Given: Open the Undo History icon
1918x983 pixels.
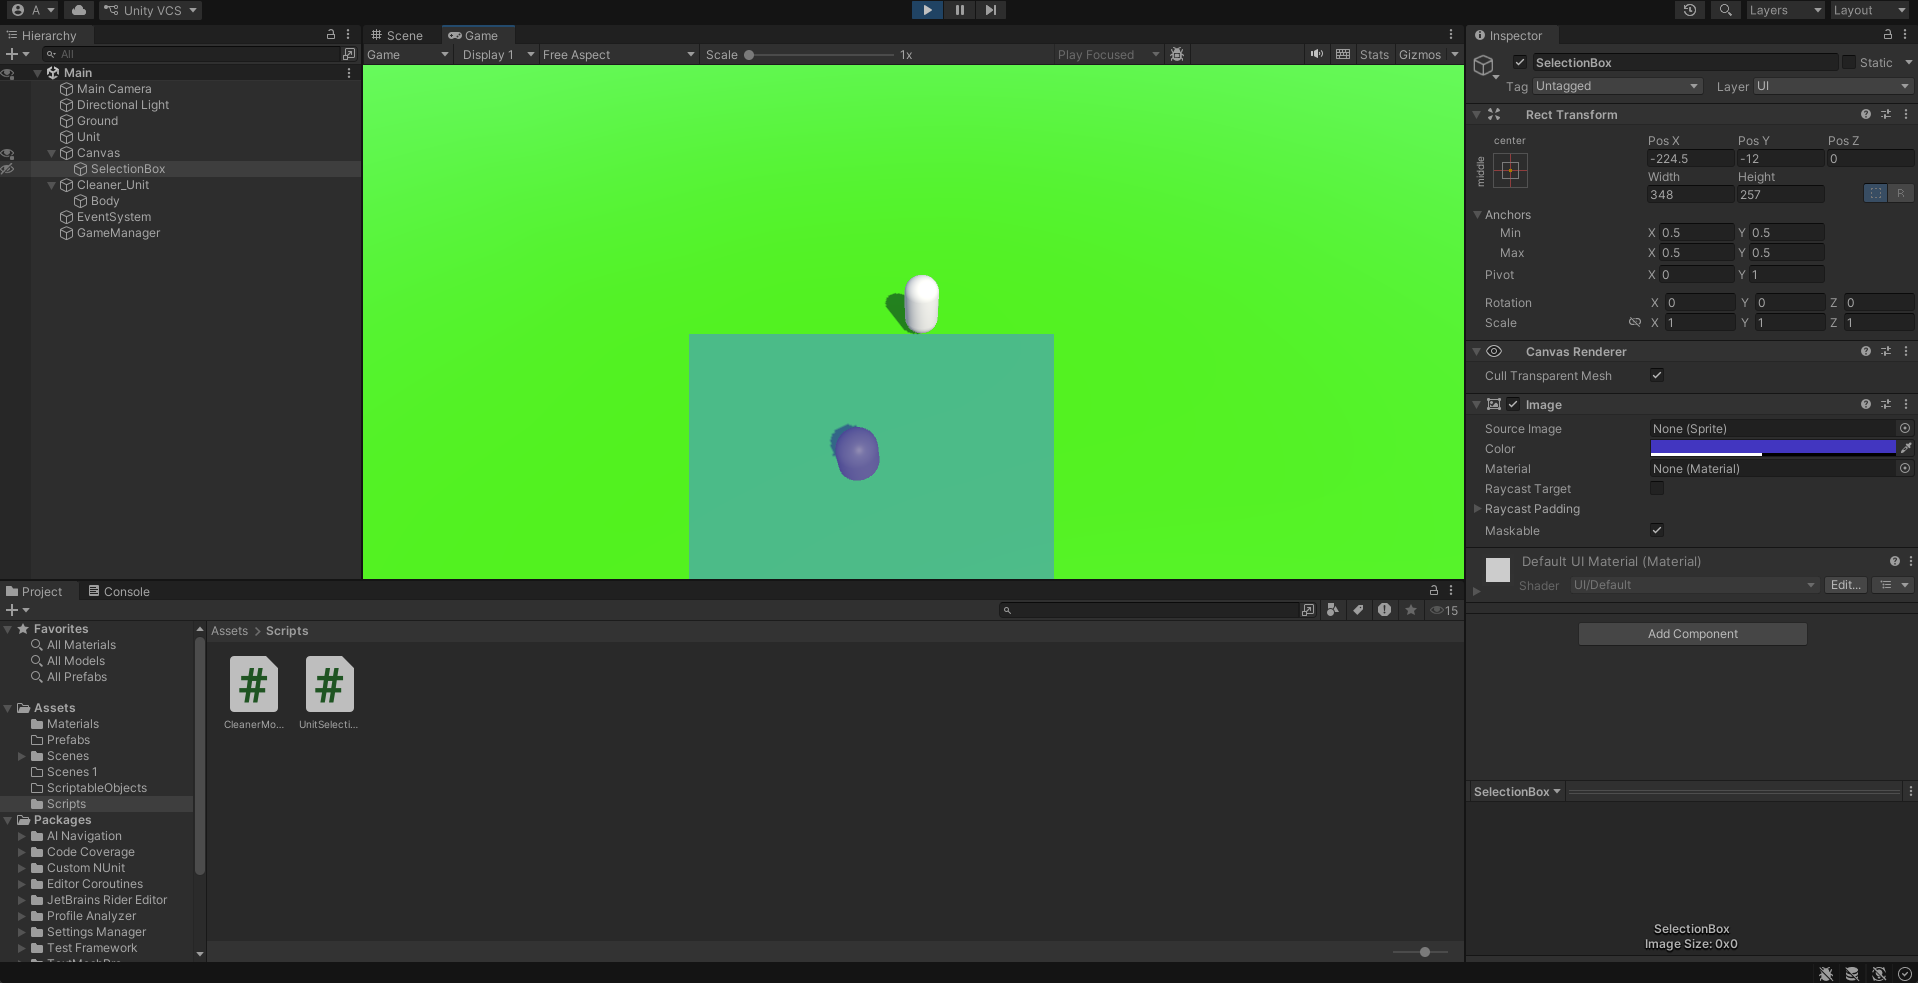Looking at the screenshot, I should tap(1689, 10).
